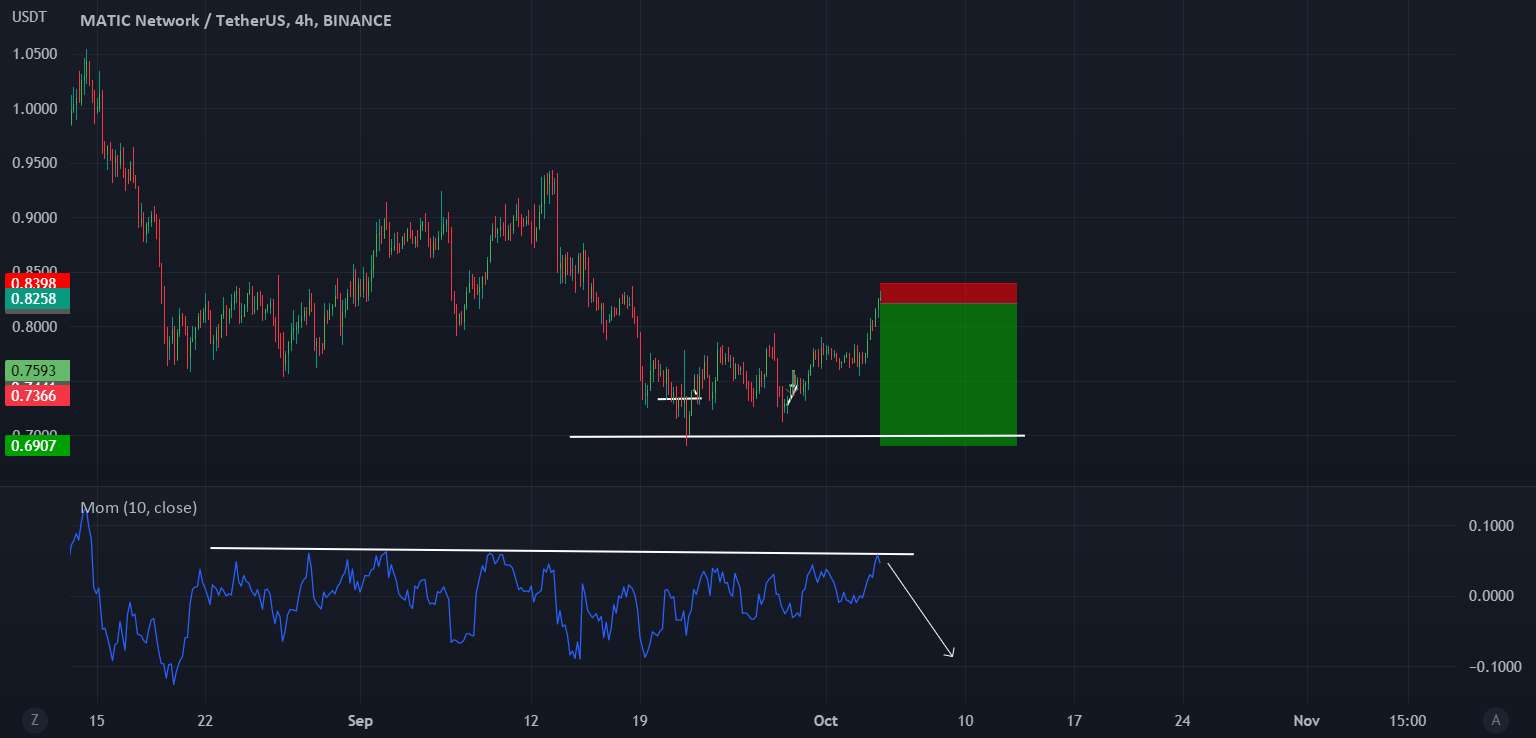Image resolution: width=1536 pixels, height=738 pixels.
Task: Click the green 0.6907 price label
Action: point(36,446)
